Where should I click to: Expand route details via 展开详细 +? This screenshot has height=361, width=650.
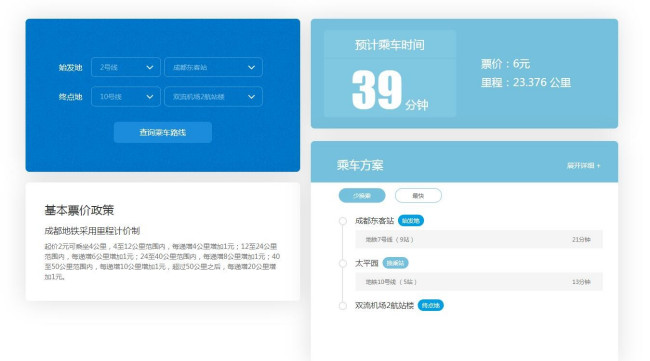[x=583, y=165]
